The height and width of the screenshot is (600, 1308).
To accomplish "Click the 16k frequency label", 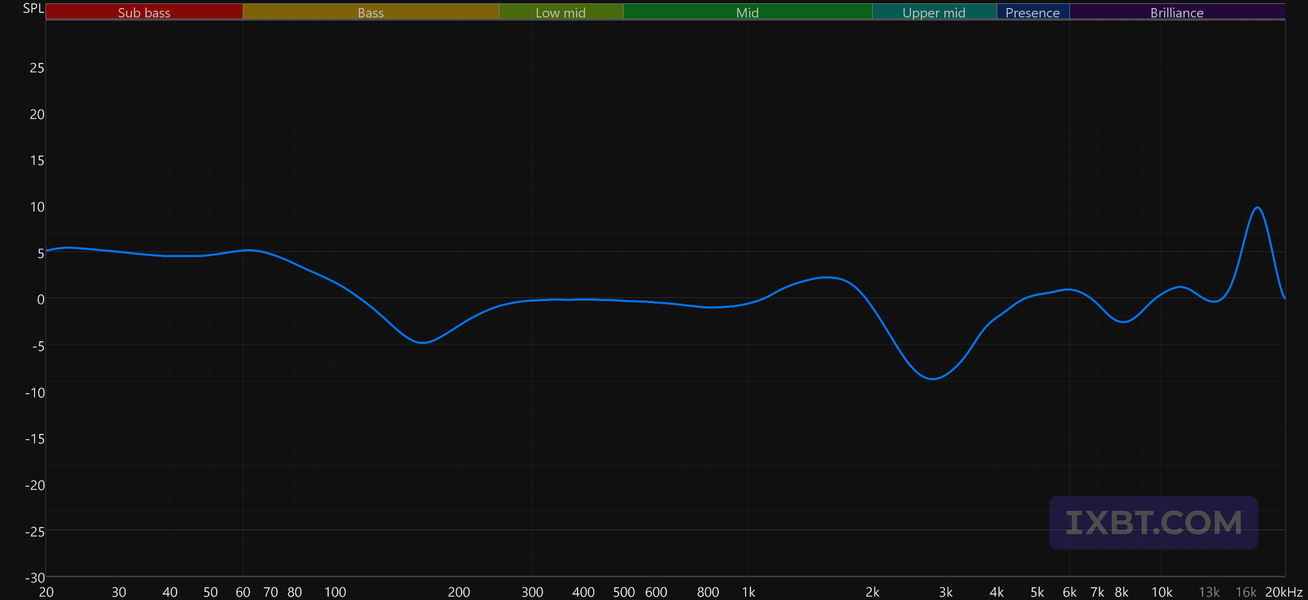I will click(x=1246, y=592).
